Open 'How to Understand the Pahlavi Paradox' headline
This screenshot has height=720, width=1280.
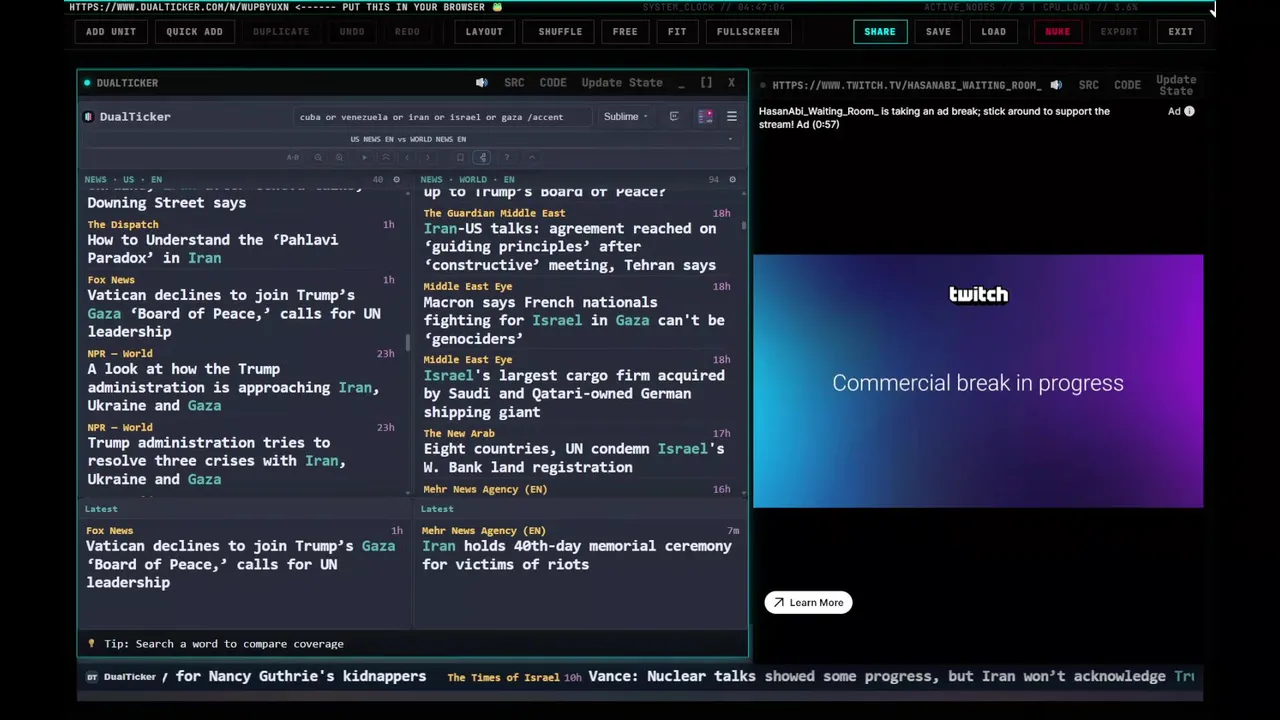(212, 249)
